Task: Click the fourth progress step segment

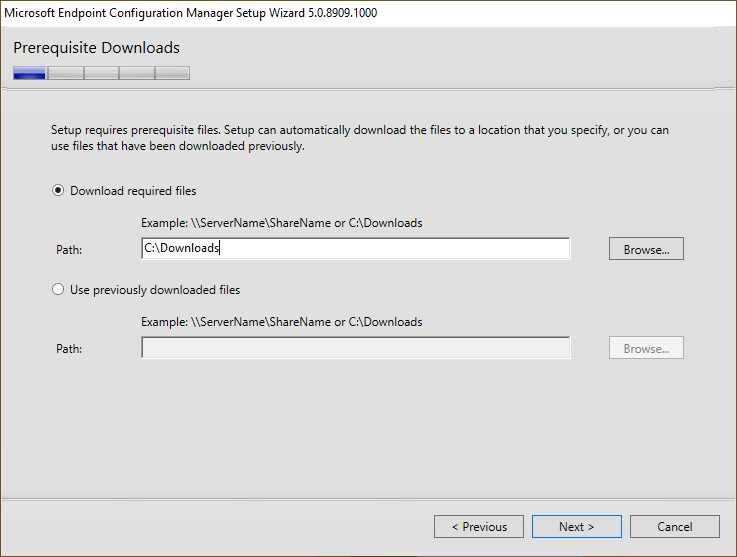Action: (137, 73)
